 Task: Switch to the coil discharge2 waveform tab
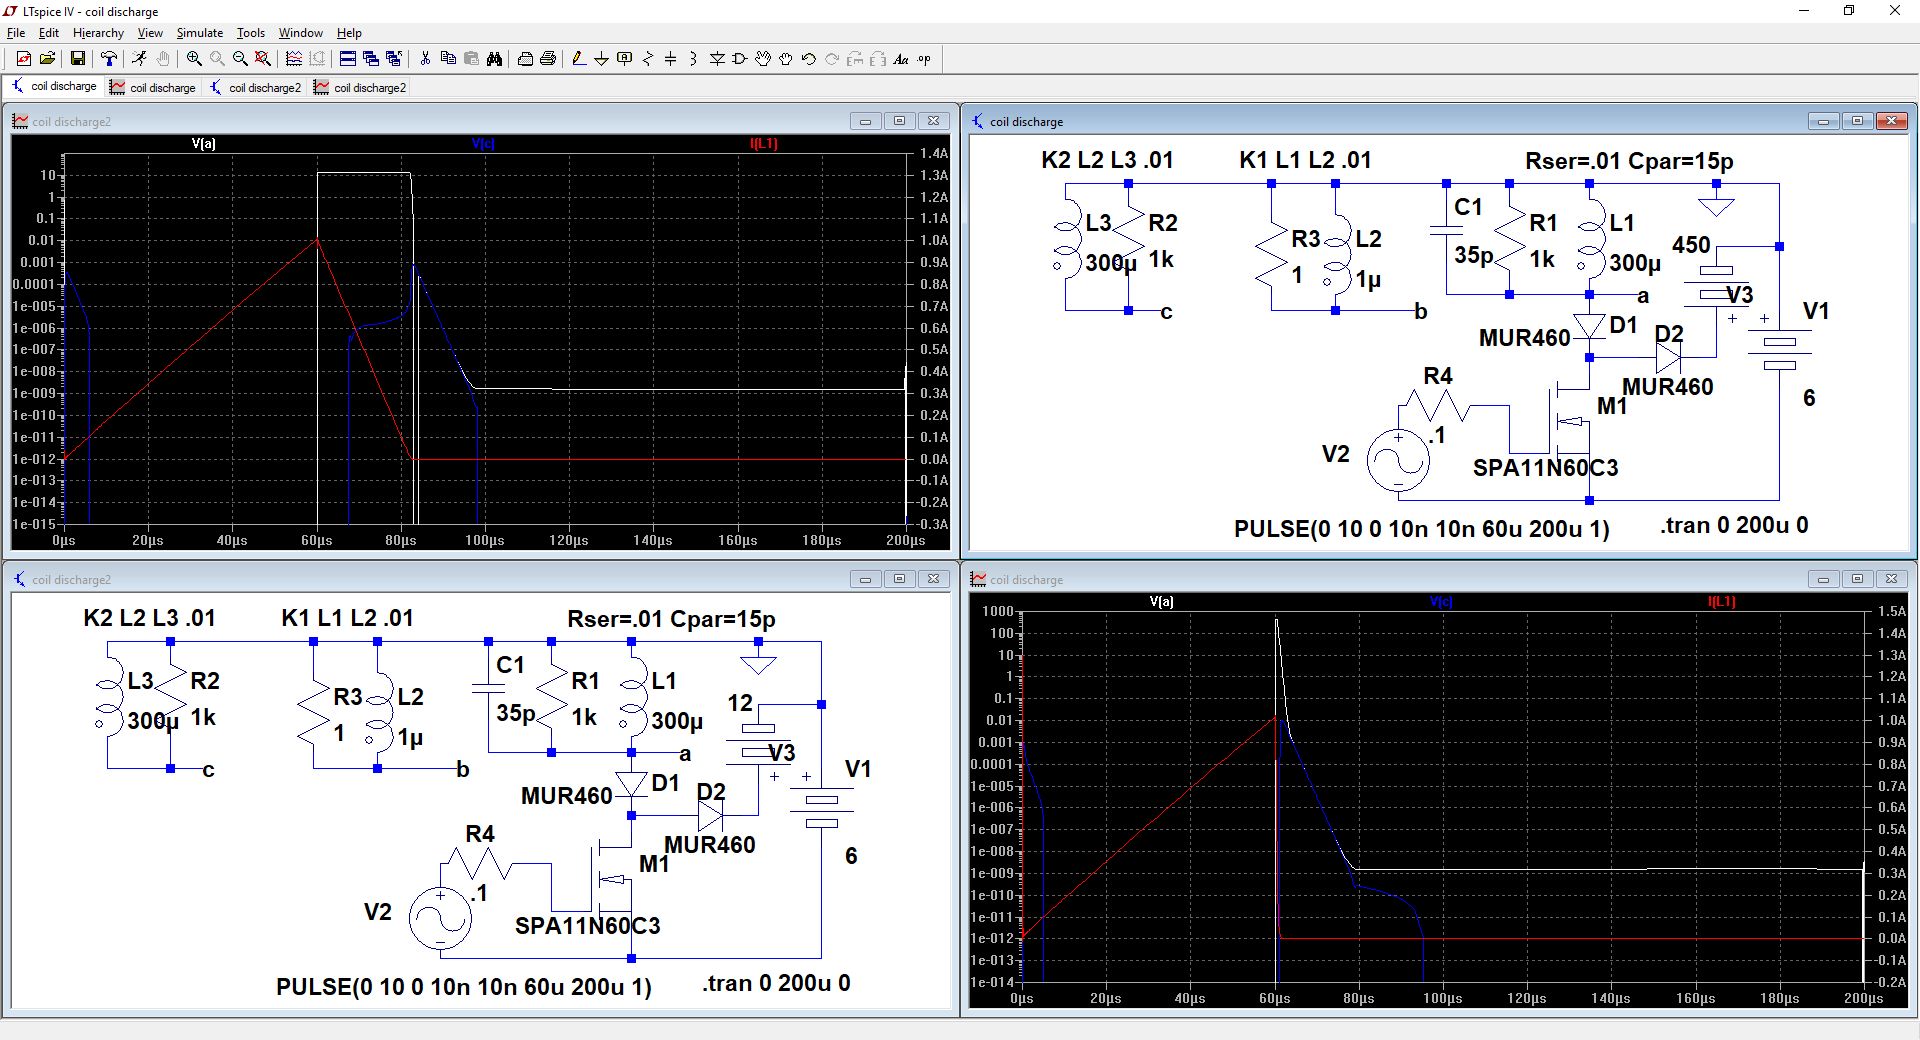[360, 88]
